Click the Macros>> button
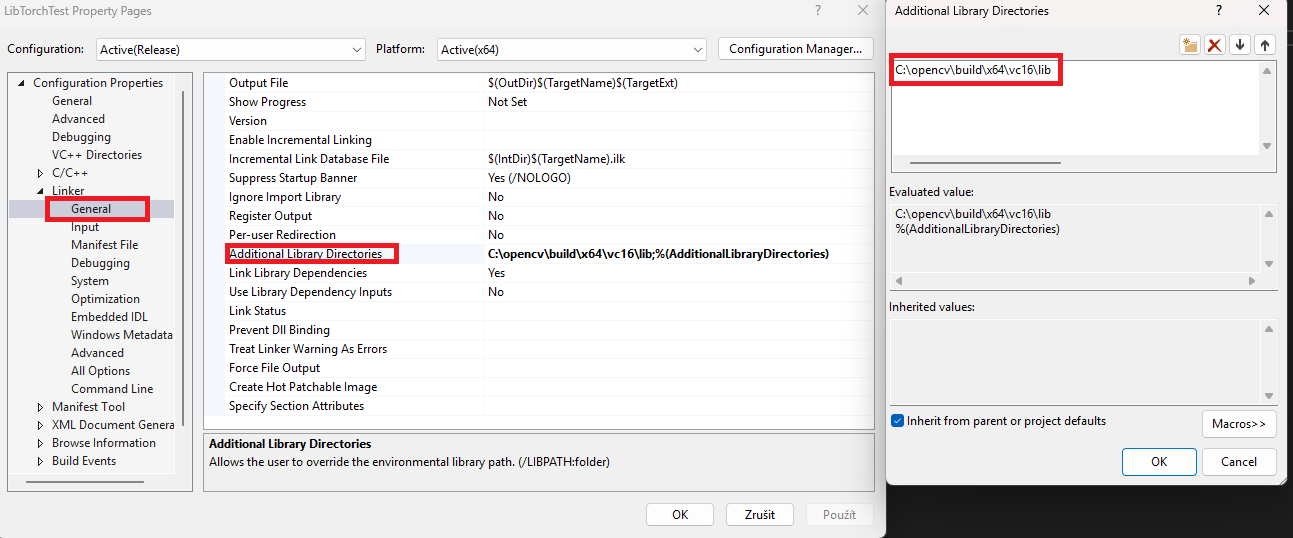Screen dimensions: 1293x538 pyautogui.click(x=1239, y=424)
